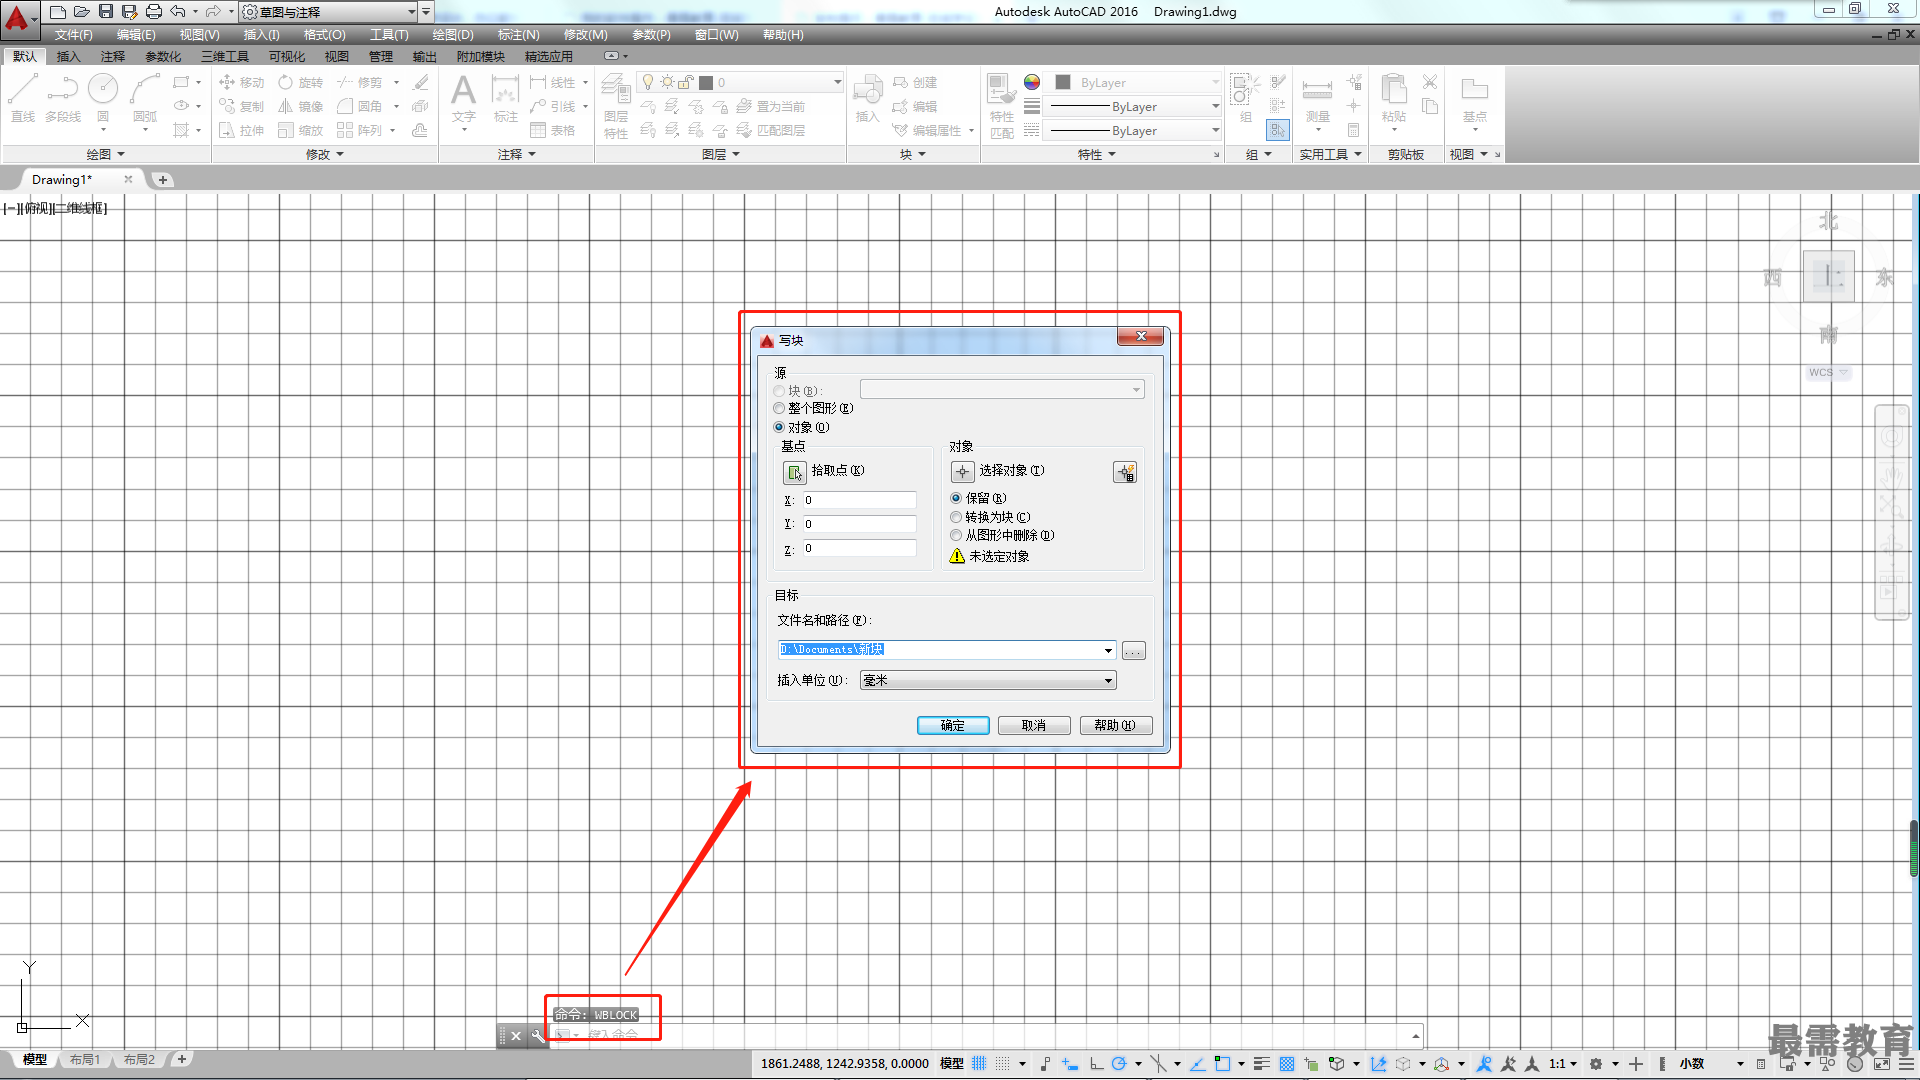Switch to the Insert (插入) ribbon tab
The width and height of the screenshot is (1920, 1080).
68,57
